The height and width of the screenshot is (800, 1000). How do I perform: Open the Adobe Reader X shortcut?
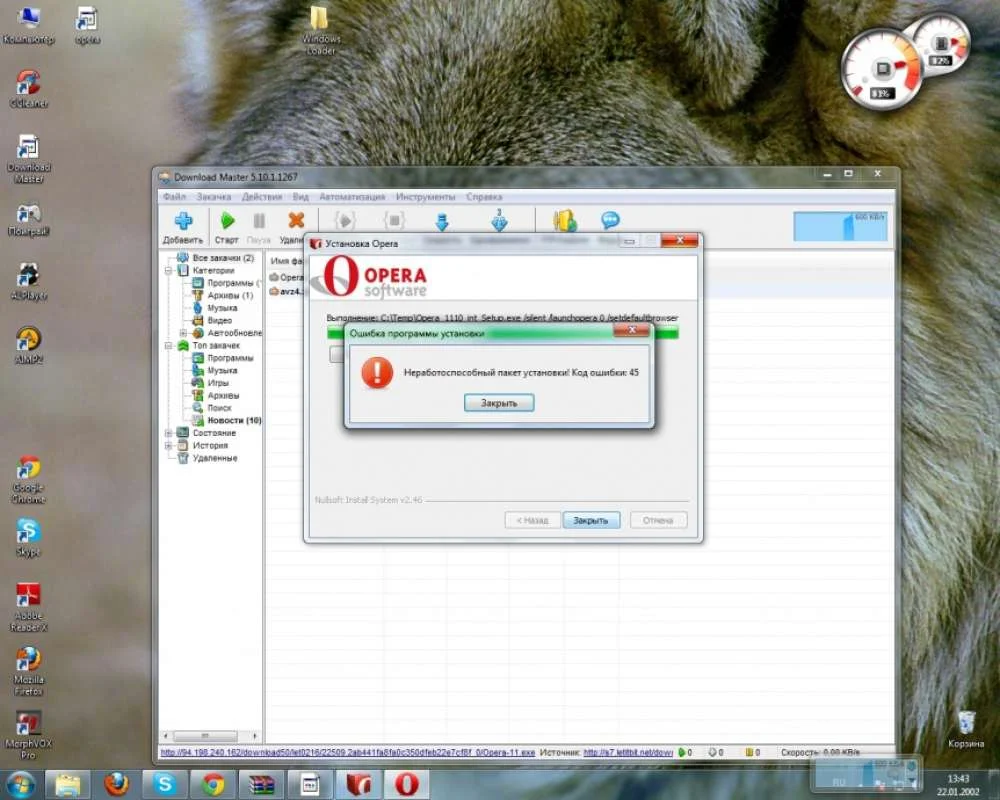point(29,607)
